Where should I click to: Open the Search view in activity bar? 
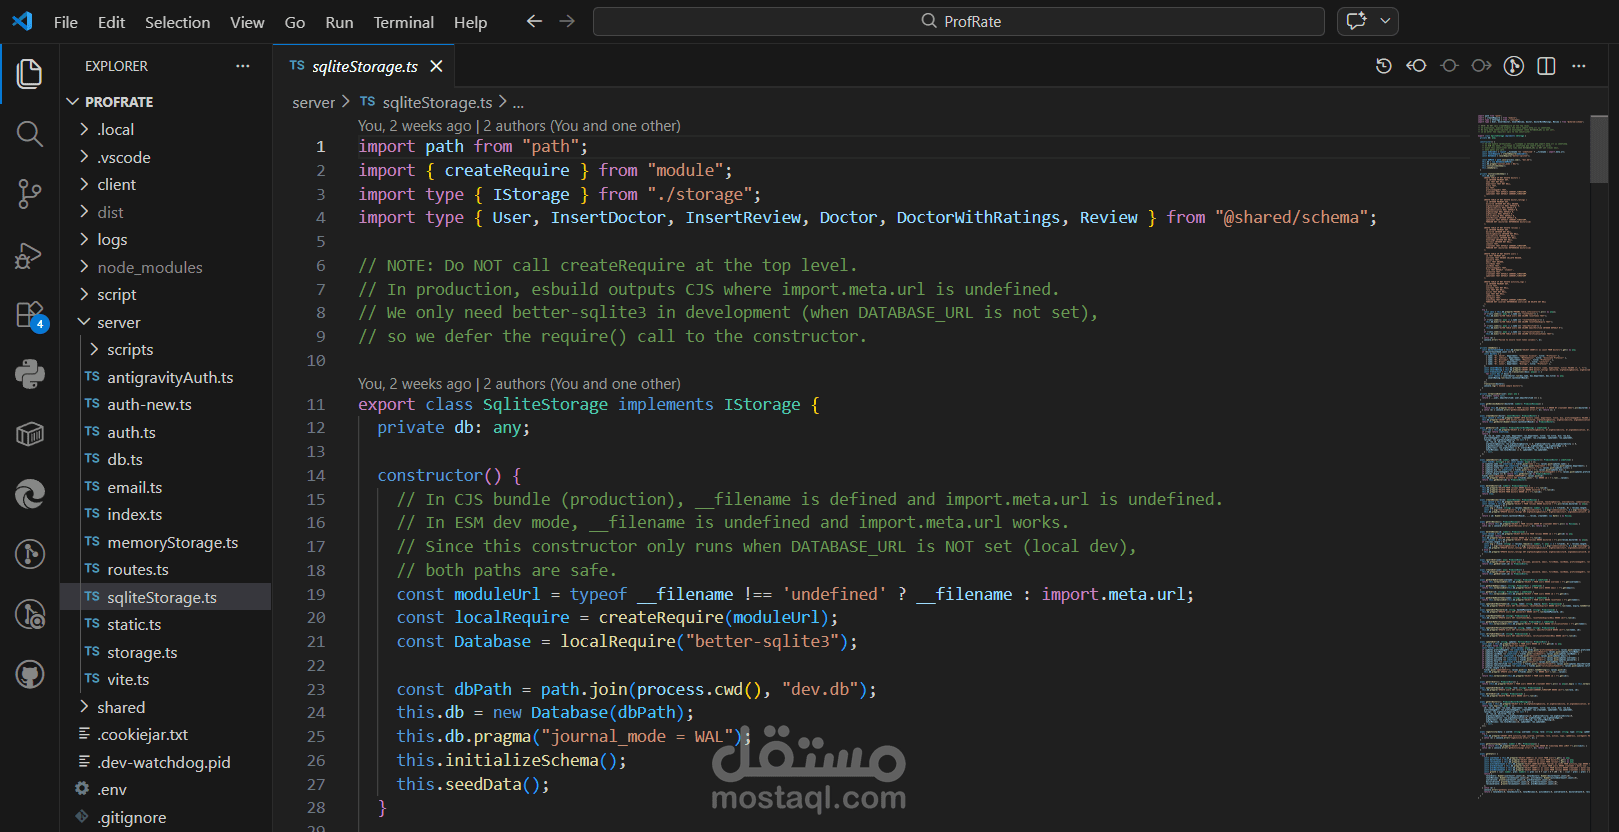tap(30, 134)
